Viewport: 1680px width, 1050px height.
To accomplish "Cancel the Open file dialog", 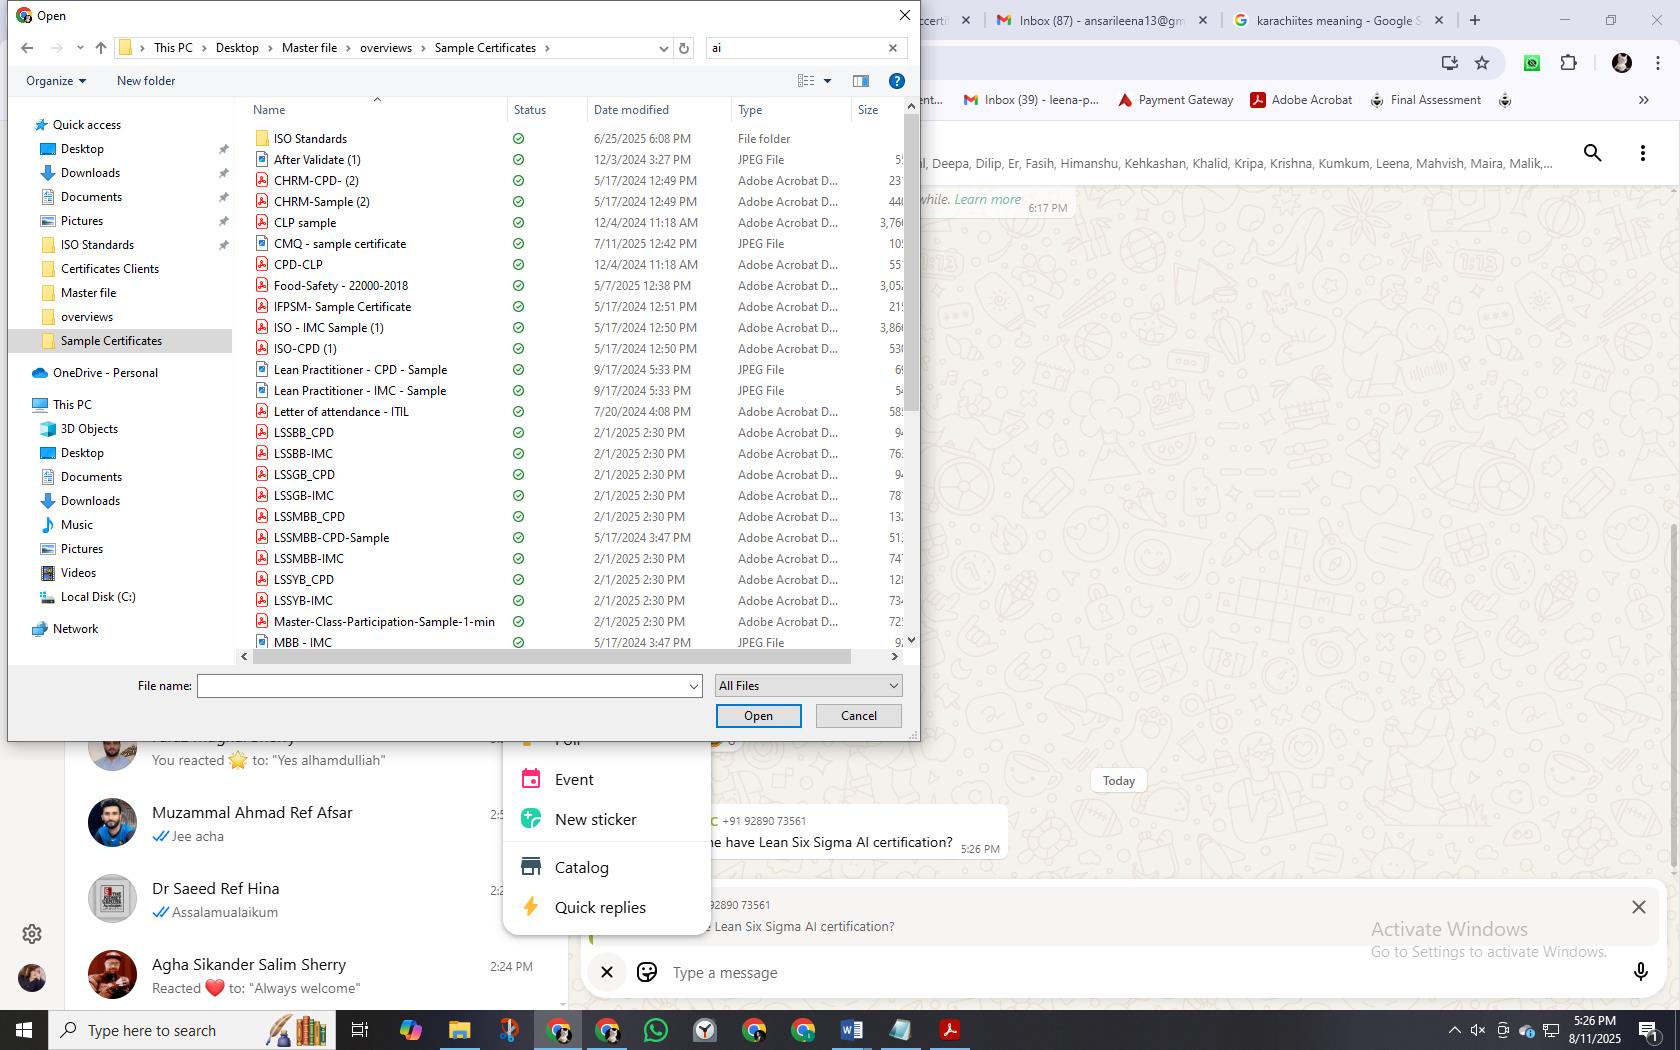I will (858, 716).
